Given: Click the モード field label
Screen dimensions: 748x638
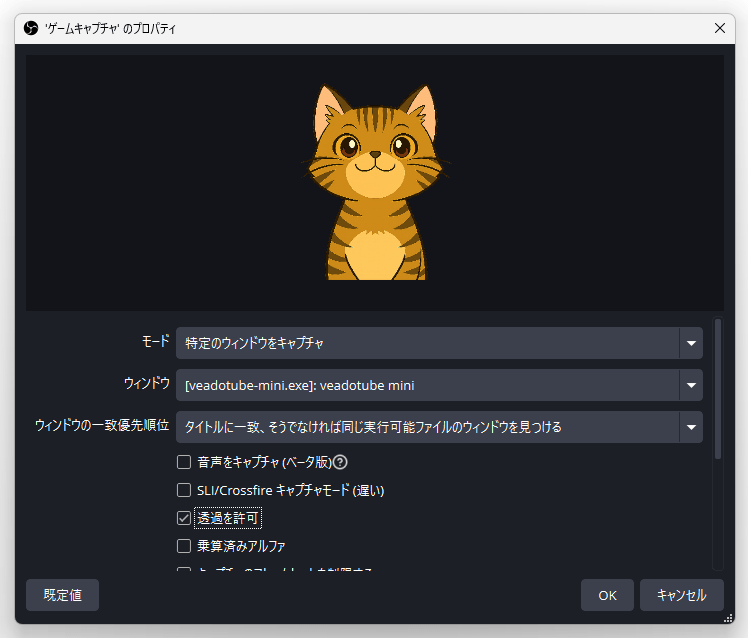Looking at the screenshot, I should (155, 342).
